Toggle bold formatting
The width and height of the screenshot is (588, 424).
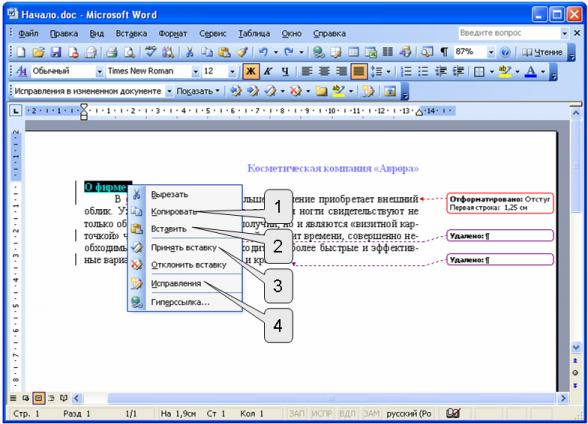[x=250, y=71]
